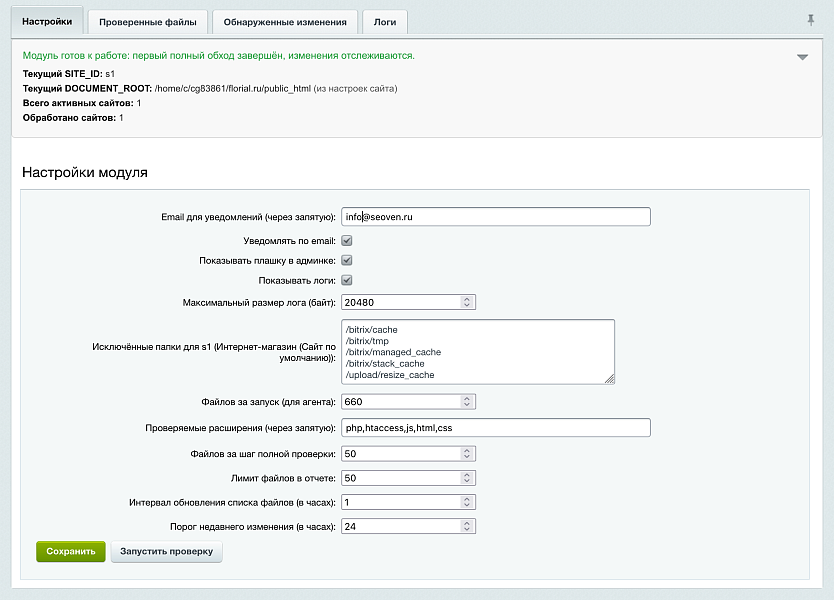The width and height of the screenshot is (834, 600).
Task: Toggle the 'Показывать логи' checkbox
Action: point(345,279)
